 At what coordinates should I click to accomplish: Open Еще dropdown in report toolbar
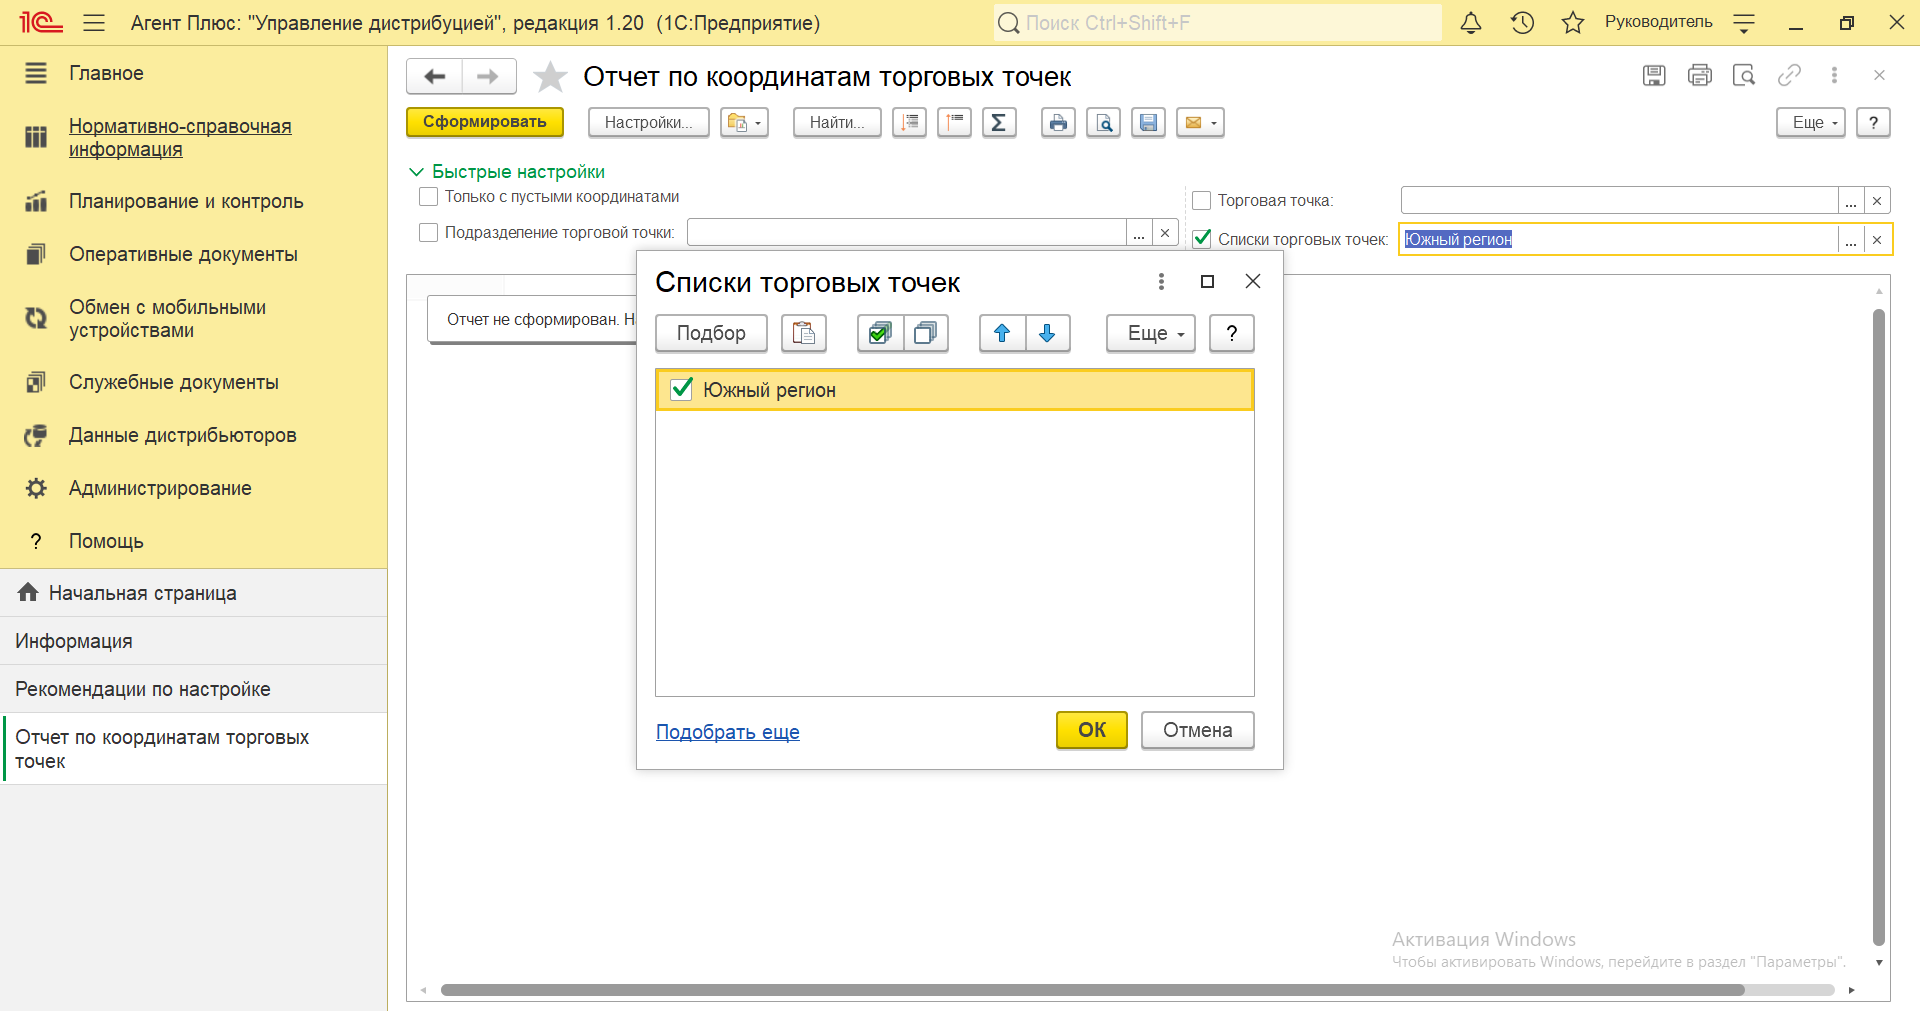pyautogui.click(x=1811, y=122)
